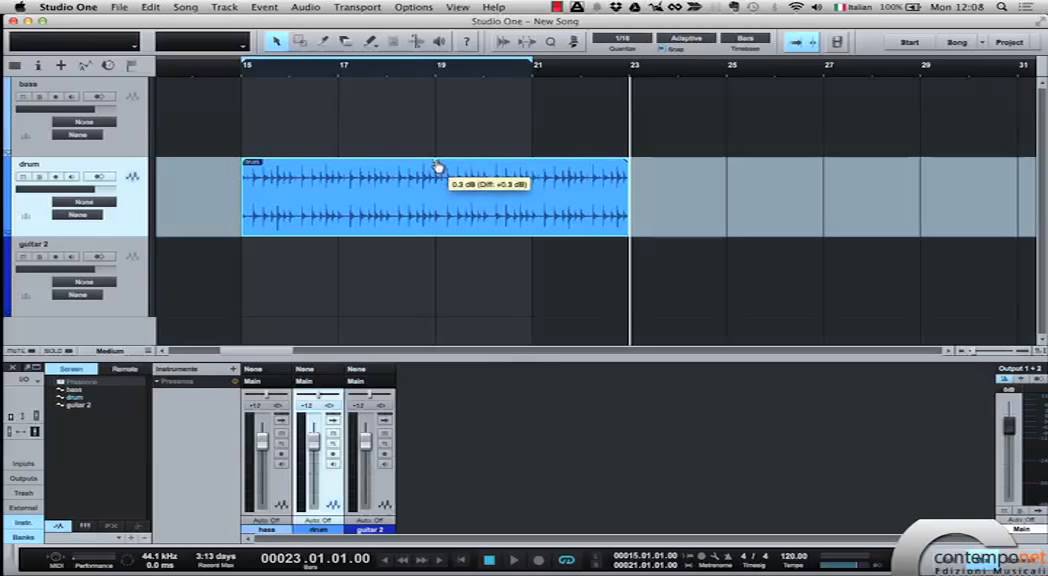Viewport: 1048px width, 576px height.
Task: Click the quantize zoom magnifier icon
Action: (550, 42)
